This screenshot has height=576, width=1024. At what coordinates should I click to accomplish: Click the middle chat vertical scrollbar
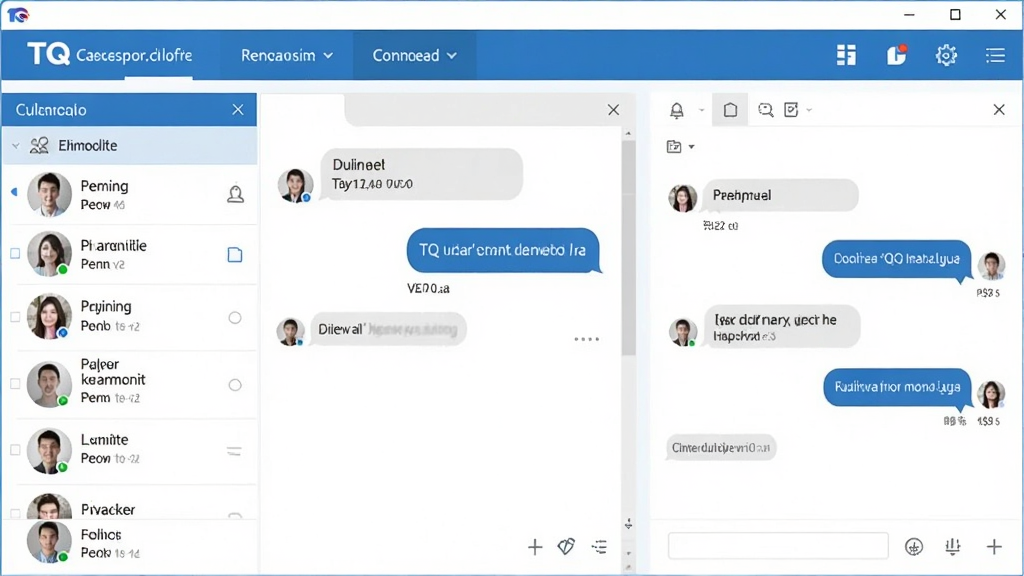coord(628,248)
